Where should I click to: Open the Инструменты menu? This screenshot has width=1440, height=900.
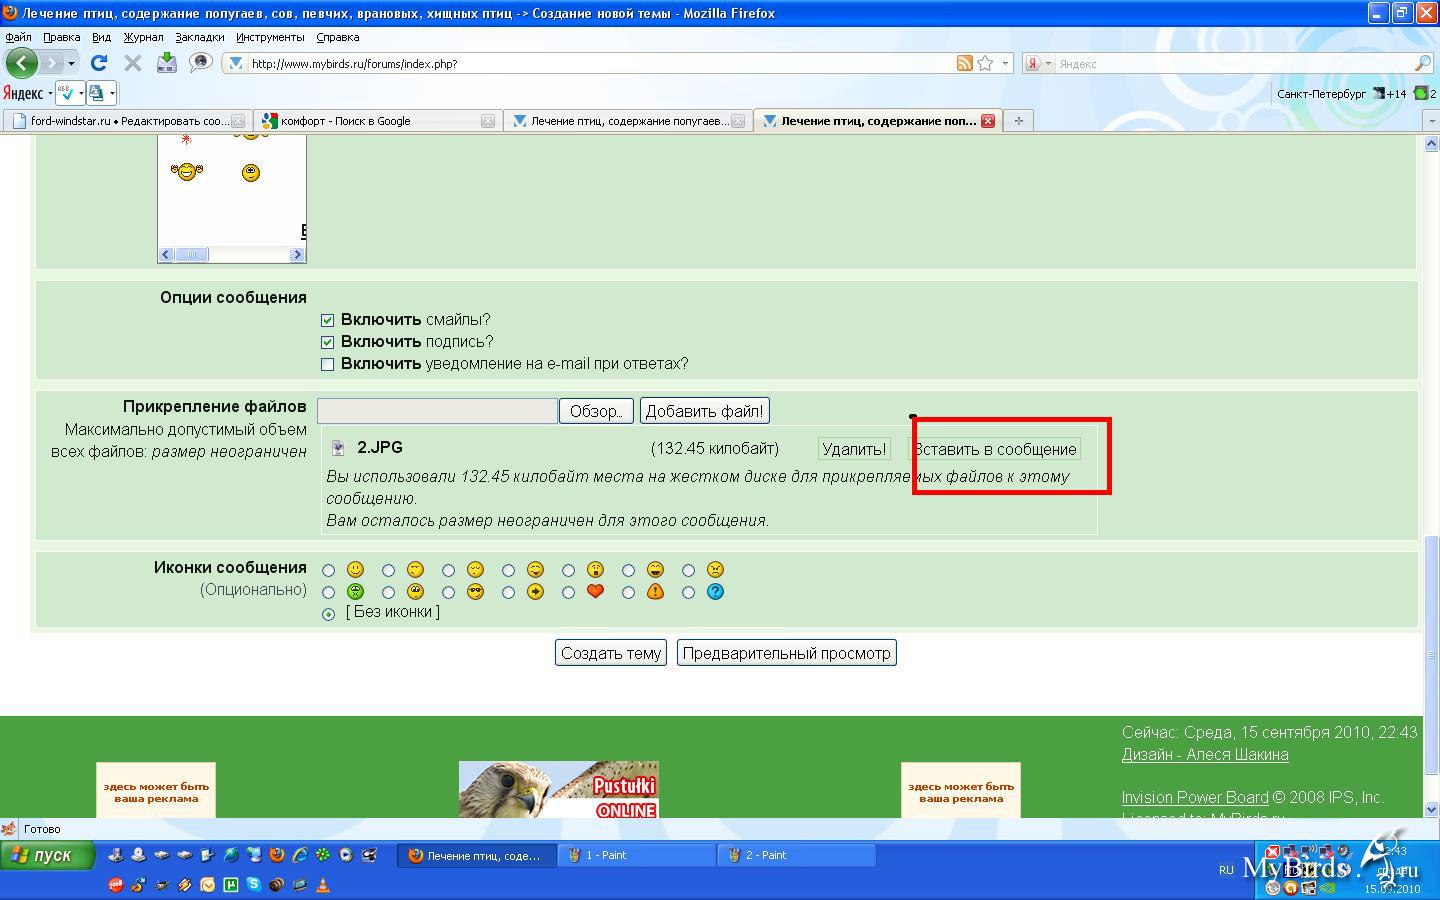click(x=270, y=37)
